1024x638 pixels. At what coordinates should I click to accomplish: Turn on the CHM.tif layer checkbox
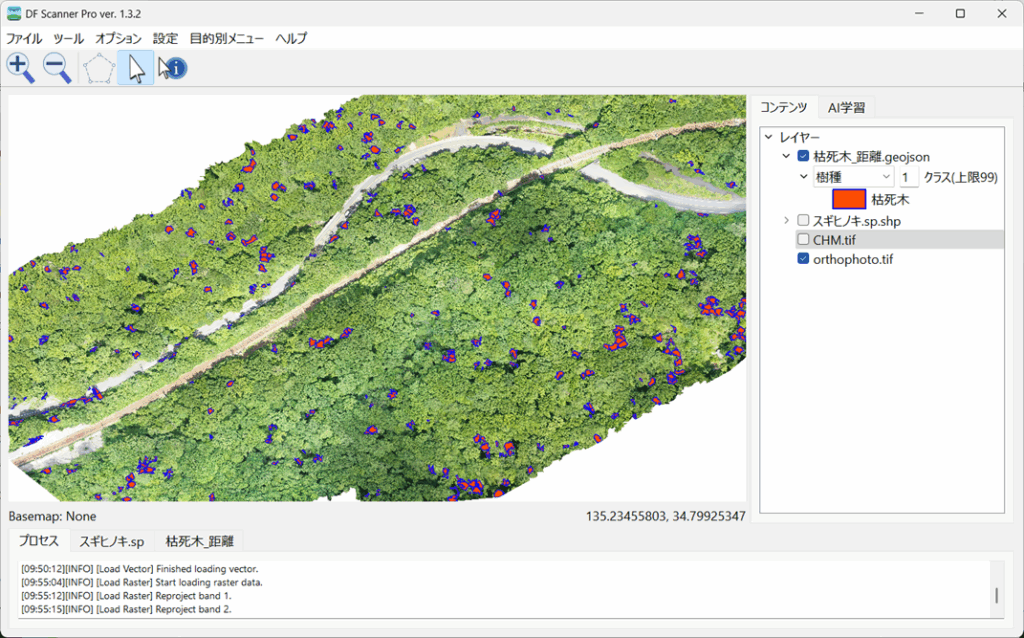[803, 240]
